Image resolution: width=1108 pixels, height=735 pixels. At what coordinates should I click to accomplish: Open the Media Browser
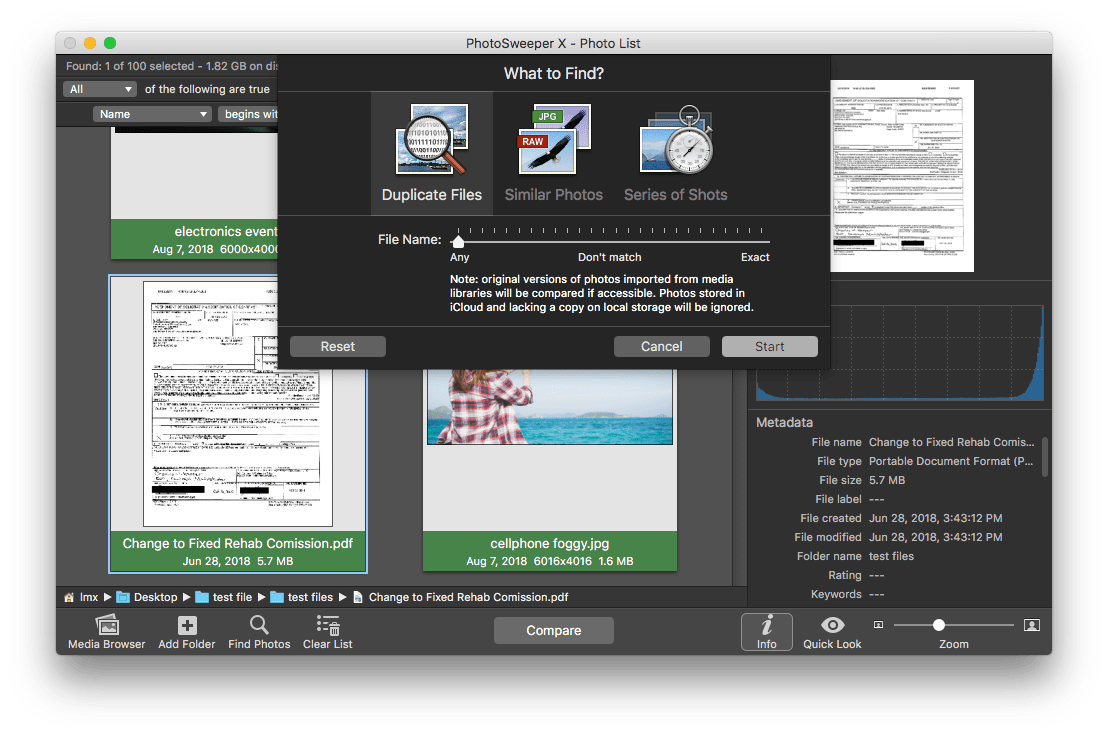(x=106, y=626)
